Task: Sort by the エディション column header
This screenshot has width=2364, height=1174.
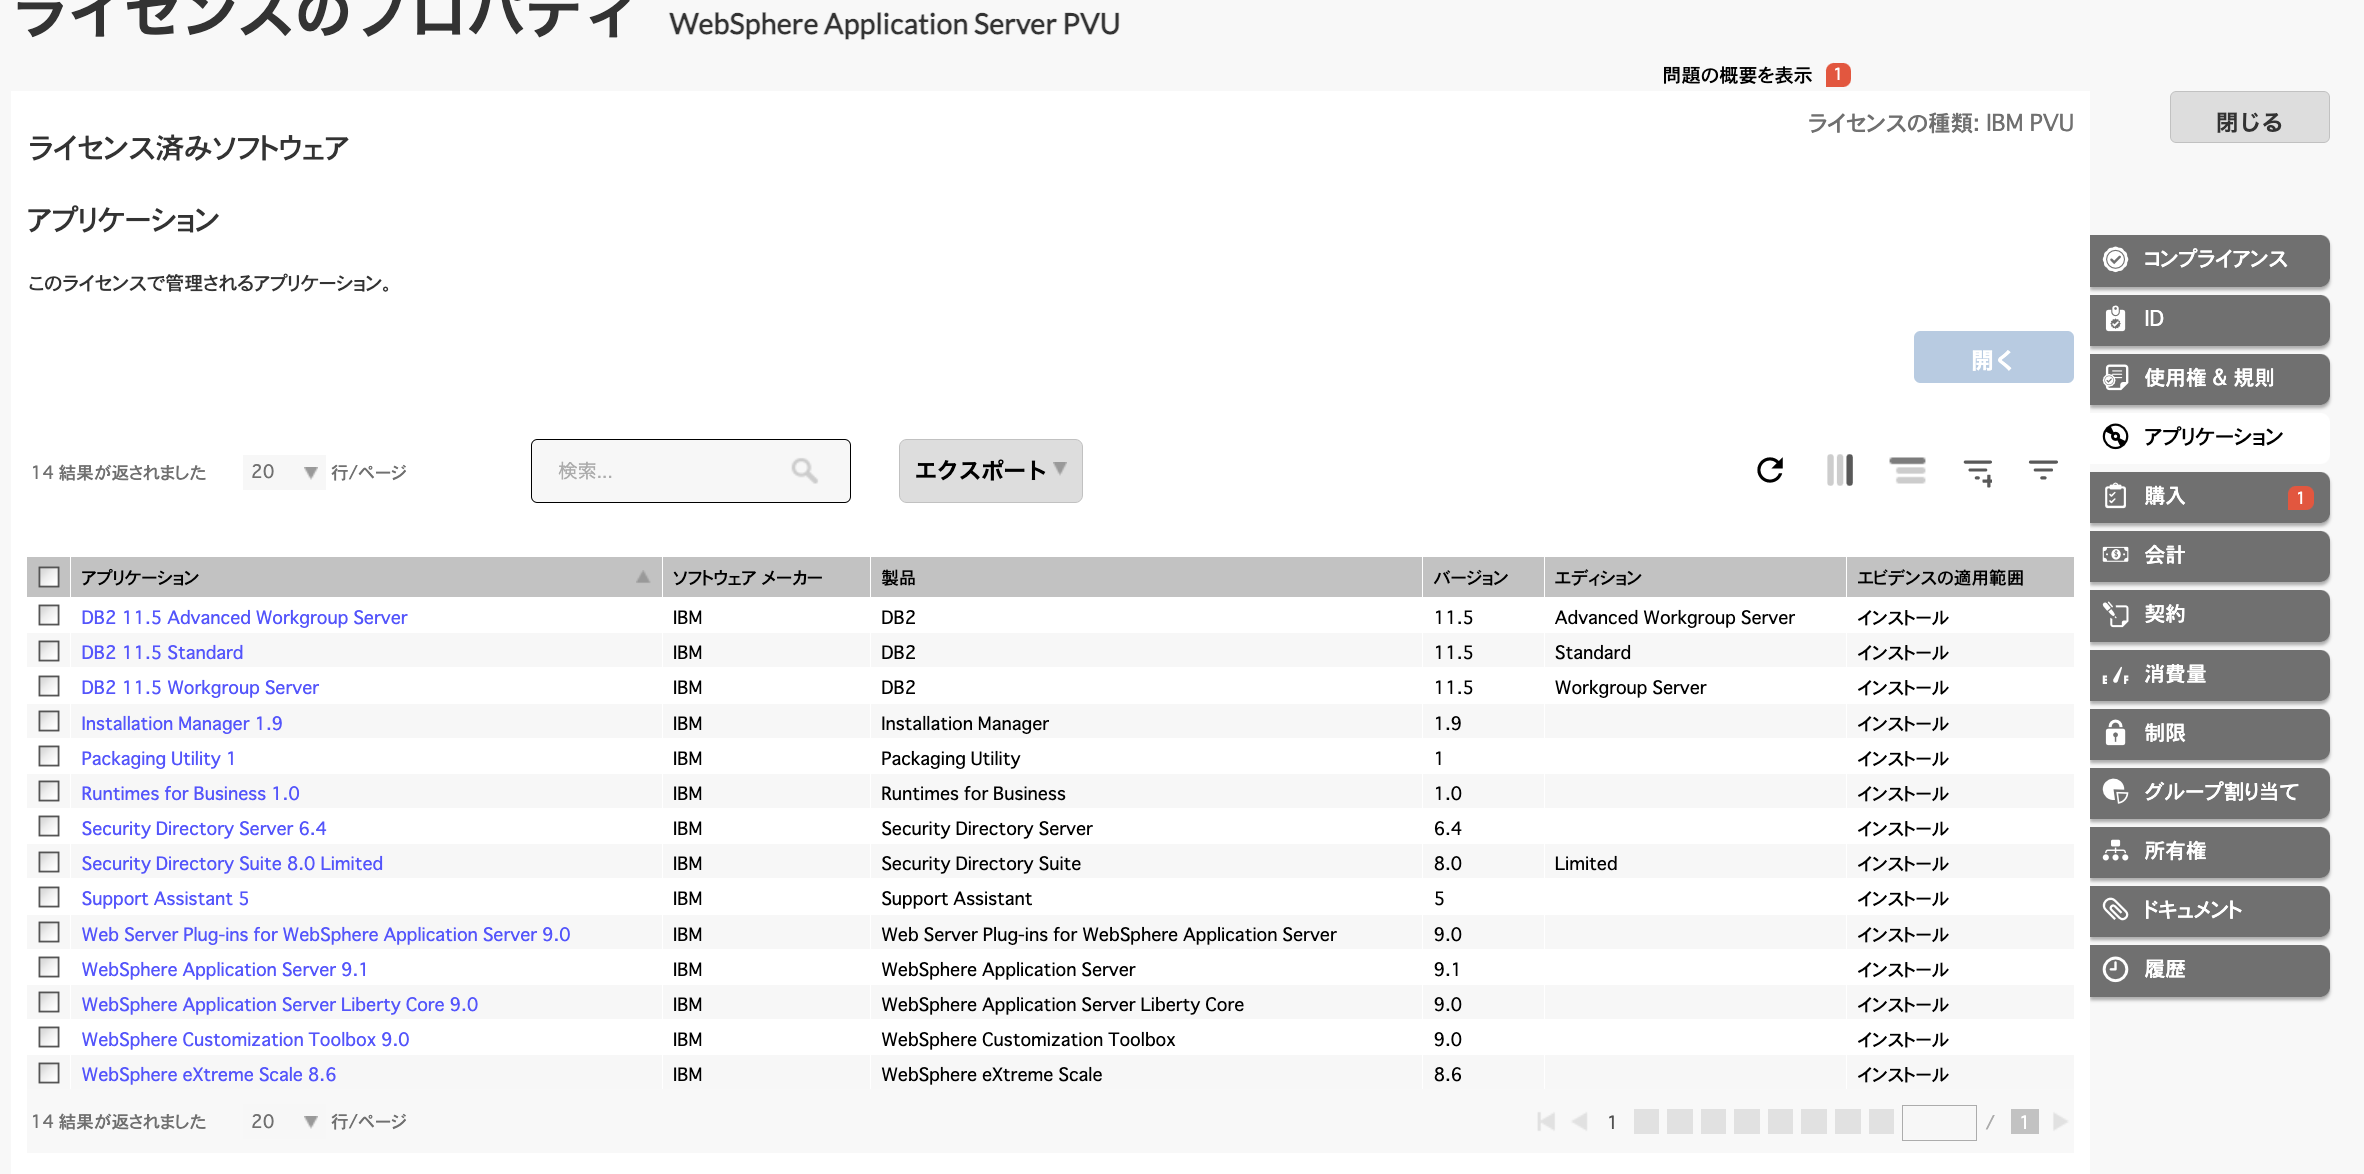Action: 1695,577
